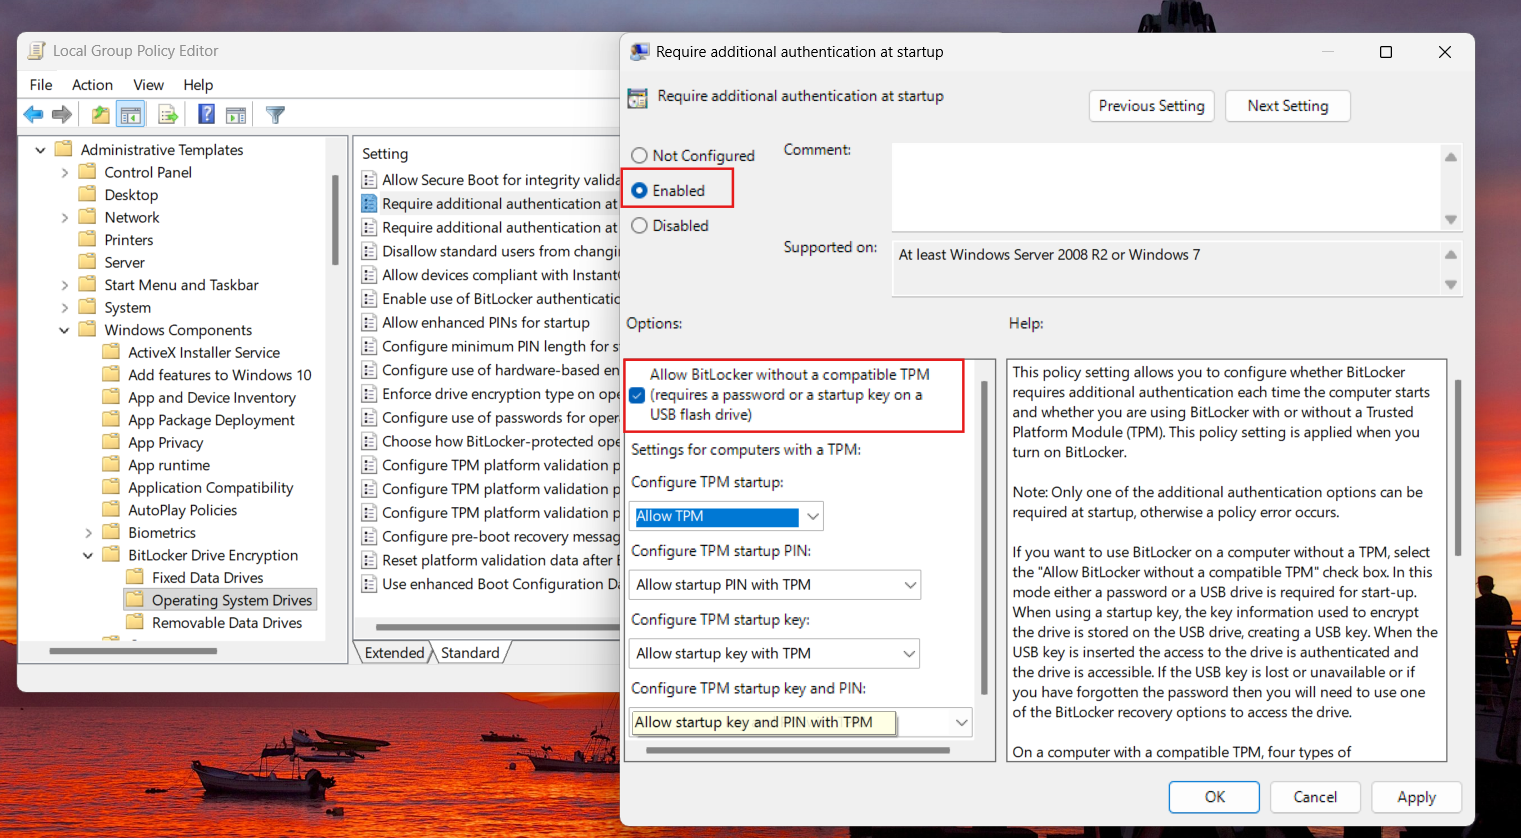Uncheck Allow BitLocker without a compatible TPM

pos(637,396)
